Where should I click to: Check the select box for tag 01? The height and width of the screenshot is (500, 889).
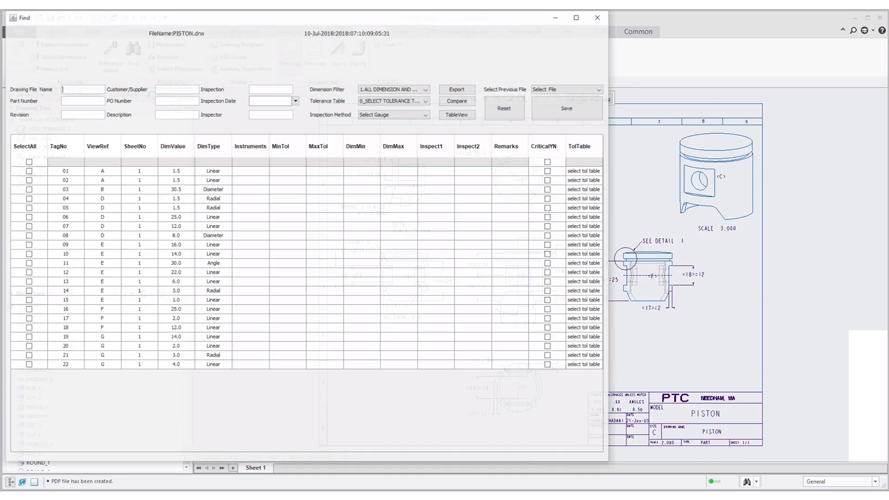click(29, 171)
